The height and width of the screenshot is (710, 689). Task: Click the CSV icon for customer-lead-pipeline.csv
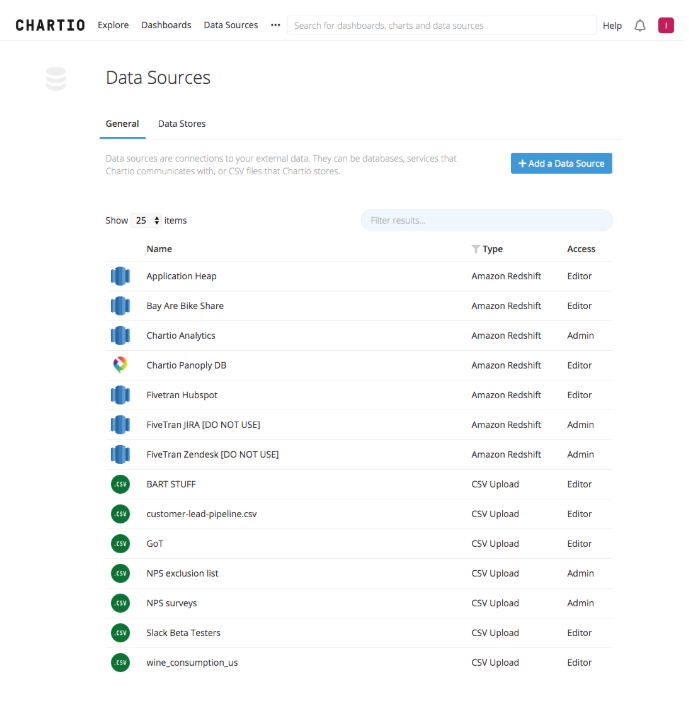click(120, 514)
